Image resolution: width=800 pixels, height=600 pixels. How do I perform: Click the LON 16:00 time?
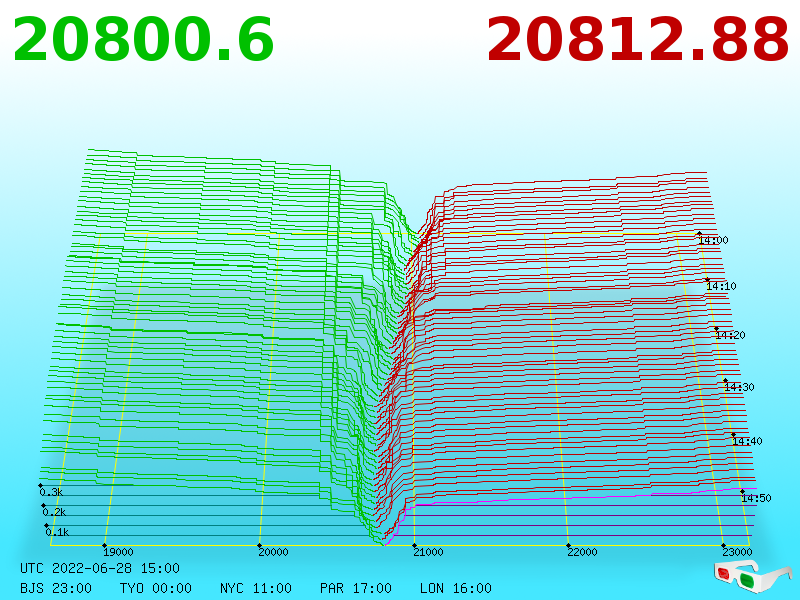point(456,588)
